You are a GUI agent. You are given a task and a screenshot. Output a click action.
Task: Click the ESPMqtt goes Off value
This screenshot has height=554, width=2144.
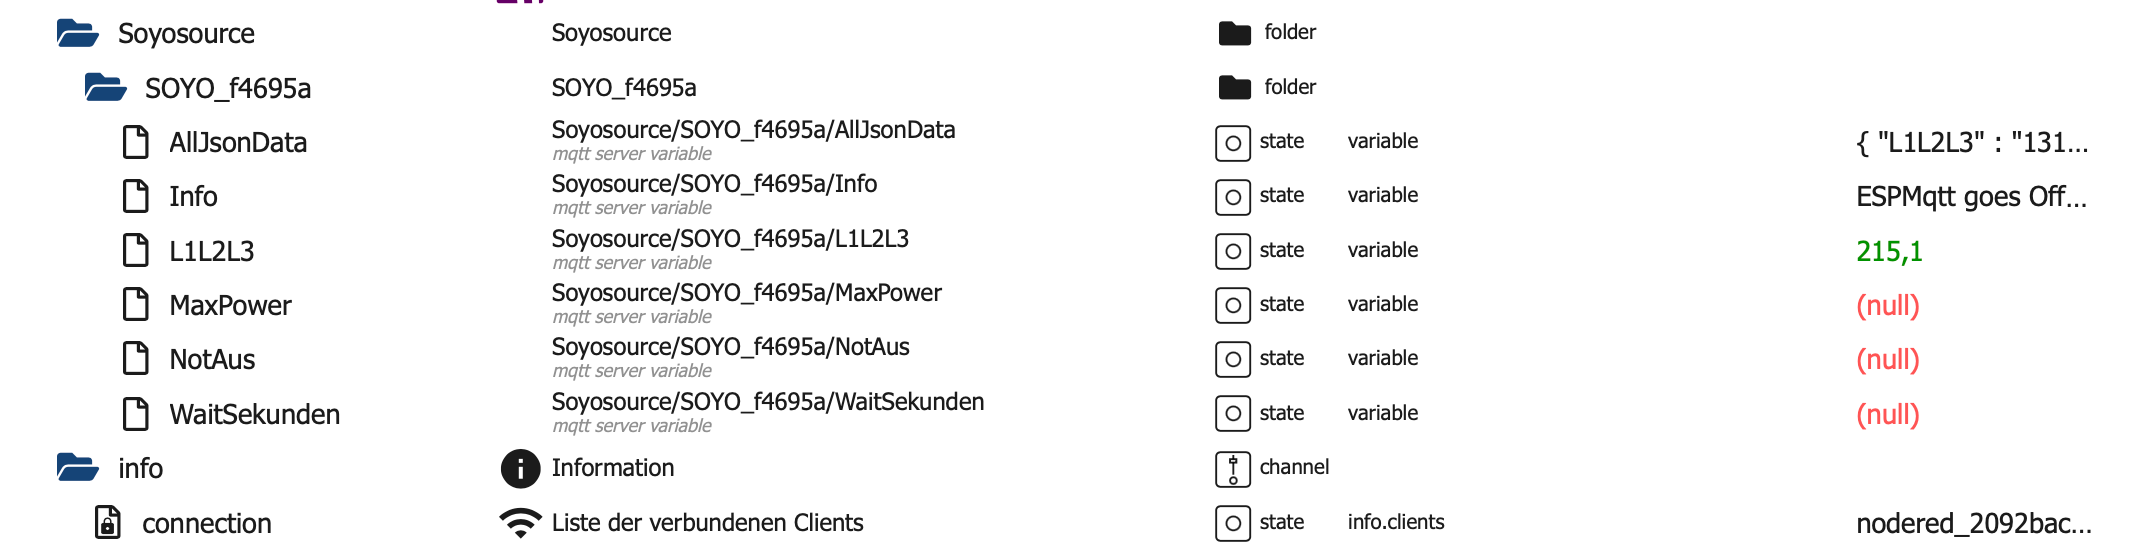[x=1970, y=197]
